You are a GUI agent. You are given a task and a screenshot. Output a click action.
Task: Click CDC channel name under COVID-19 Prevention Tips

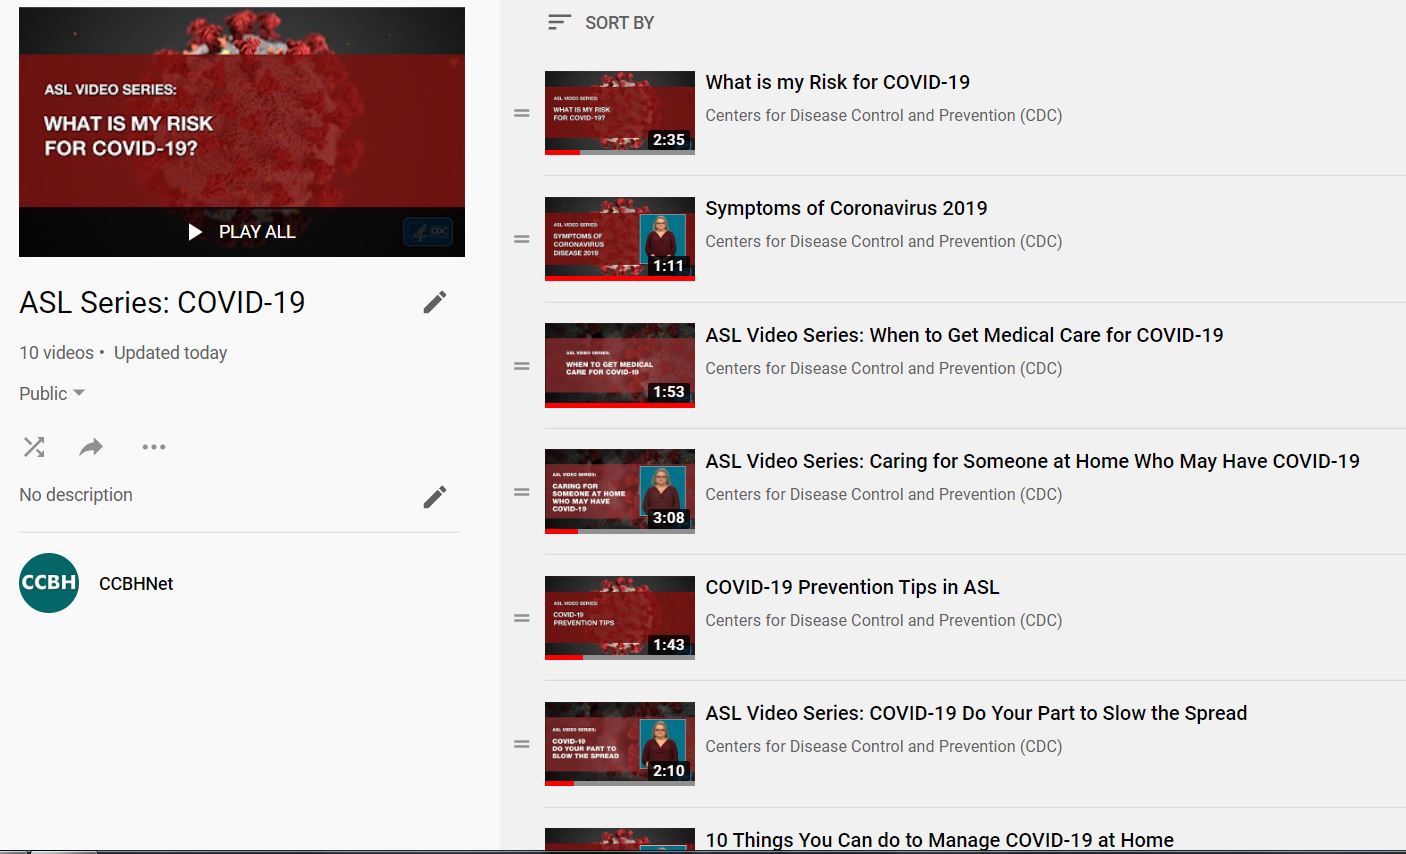coord(884,620)
